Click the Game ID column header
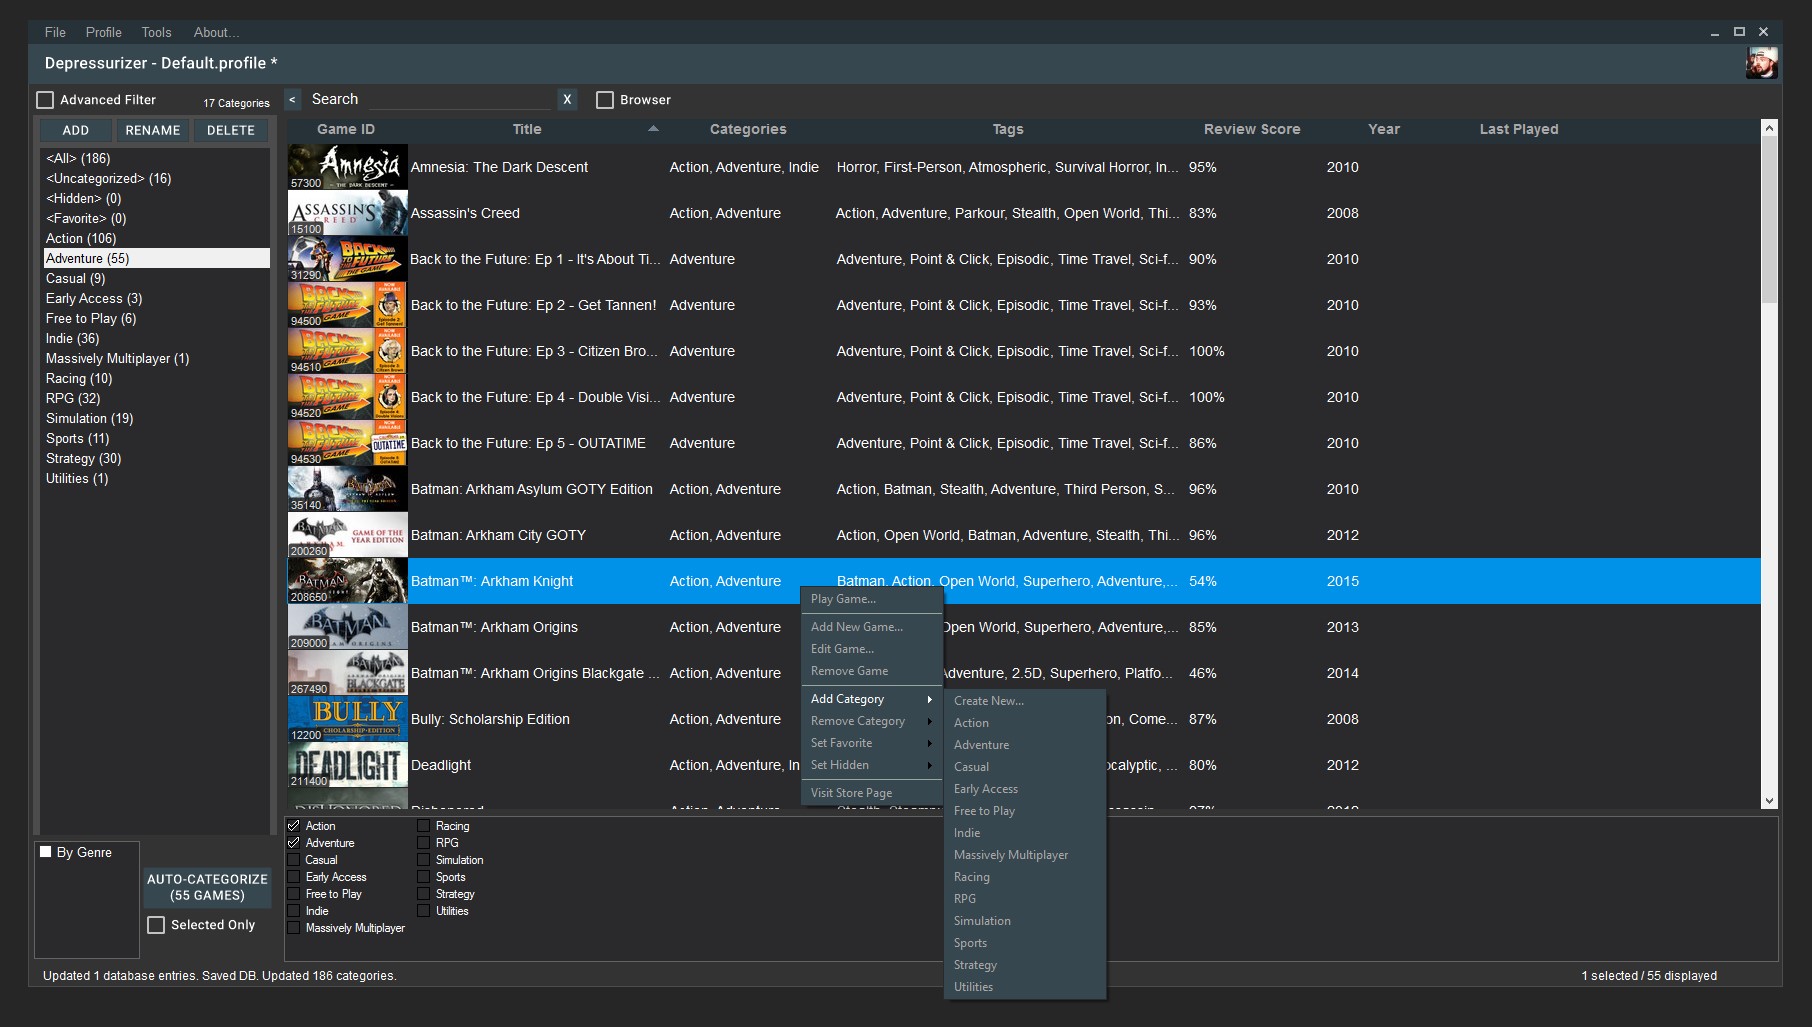 tap(346, 129)
